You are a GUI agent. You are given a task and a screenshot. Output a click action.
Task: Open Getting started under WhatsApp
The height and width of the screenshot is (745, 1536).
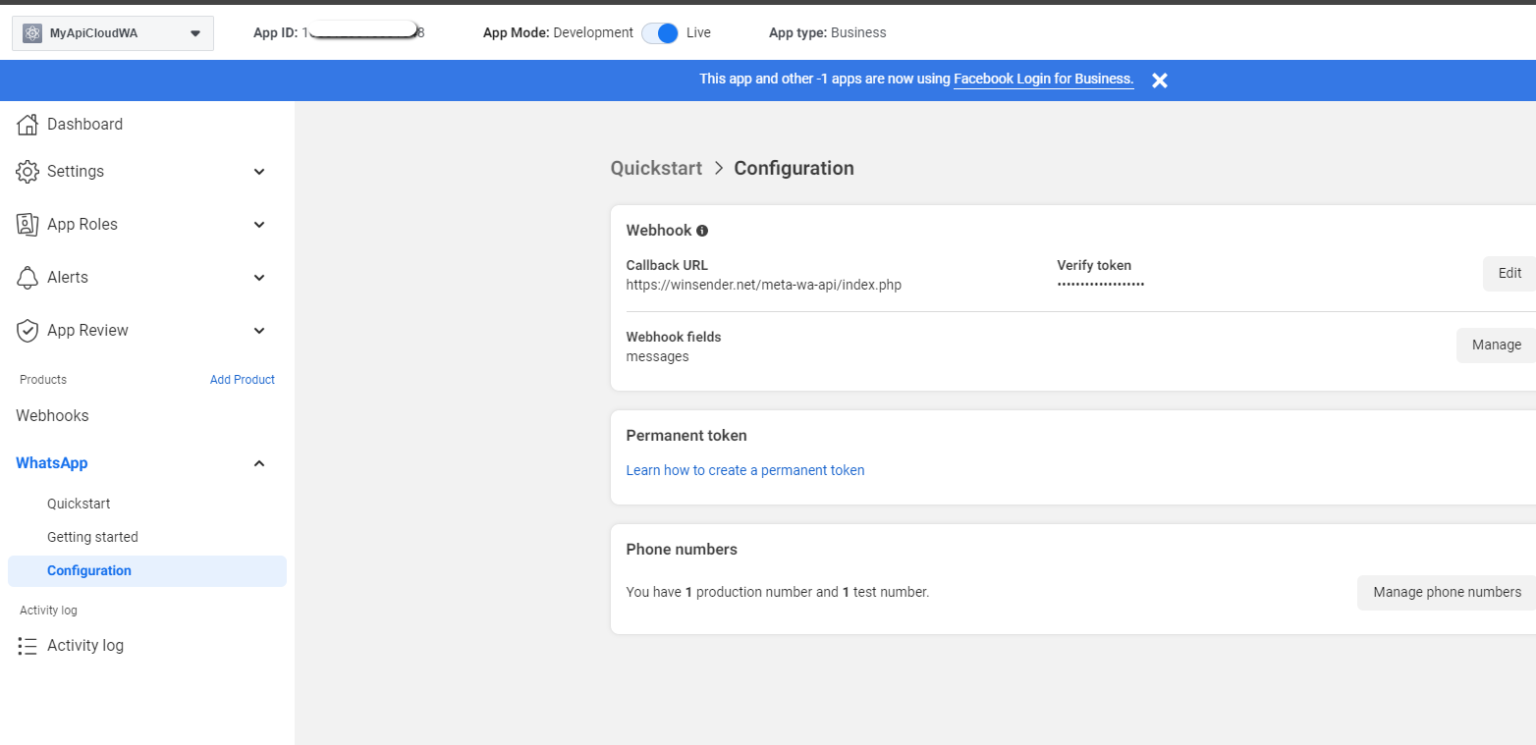point(92,537)
